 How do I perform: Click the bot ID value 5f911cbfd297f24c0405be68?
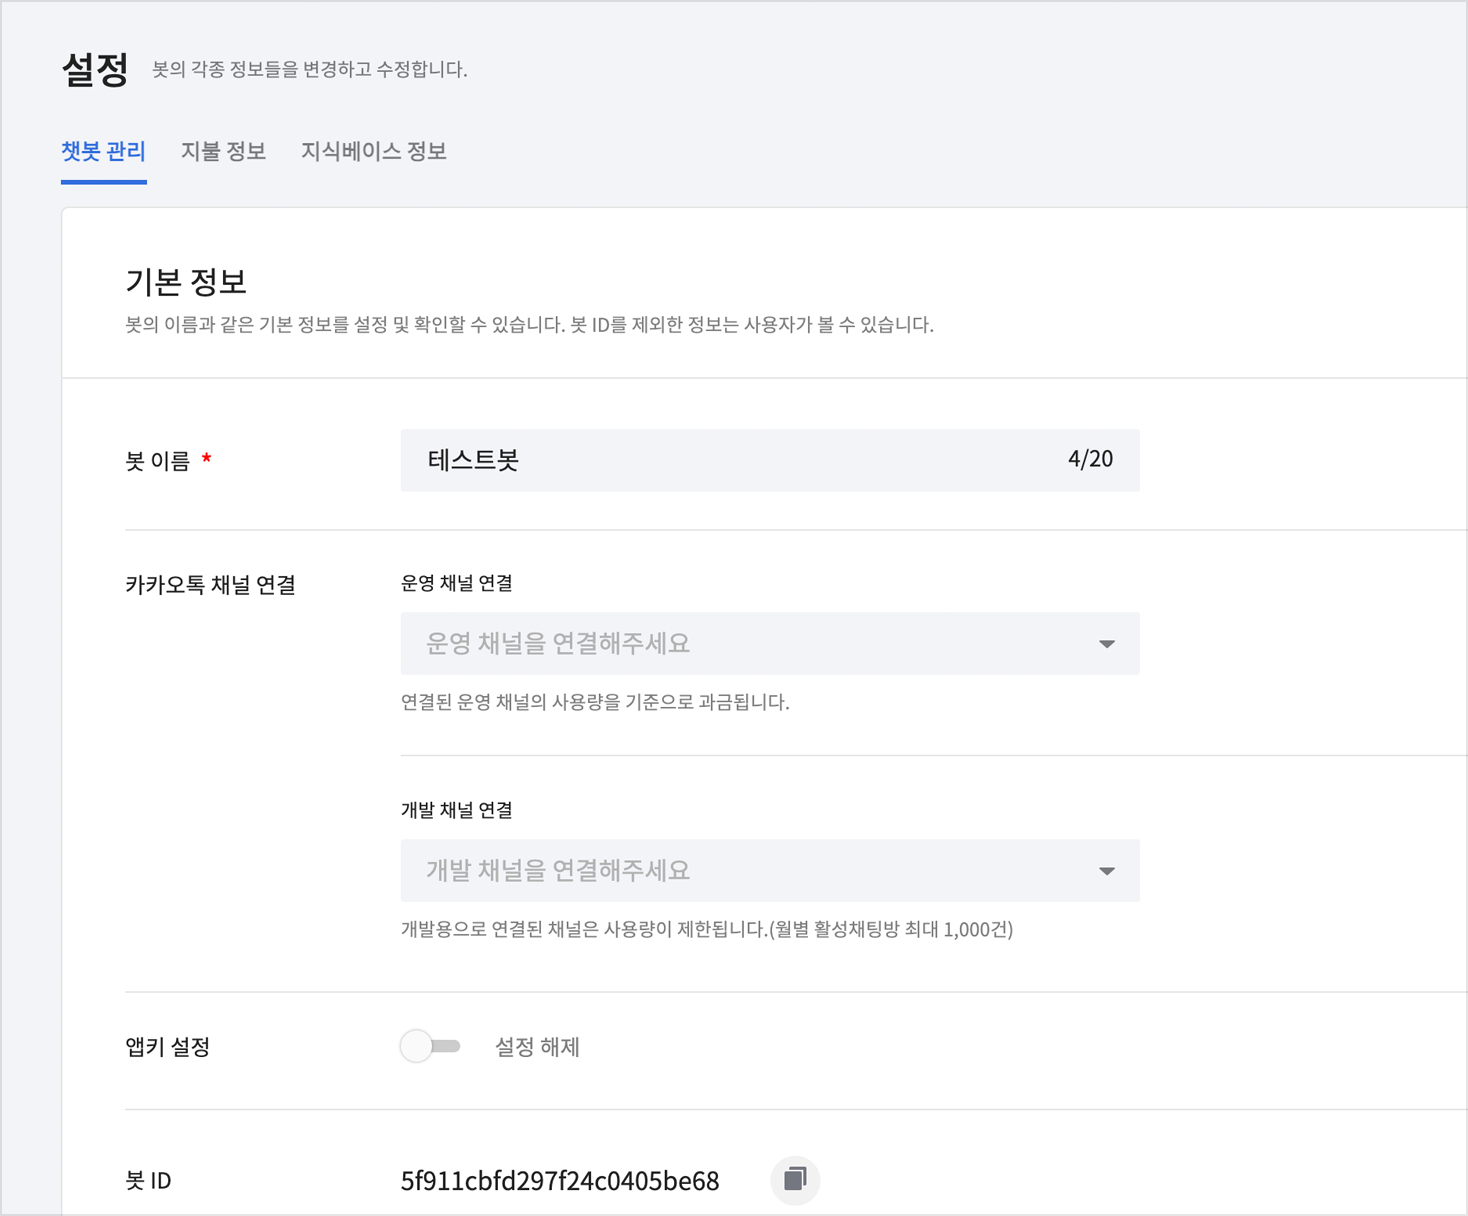click(560, 1181)
